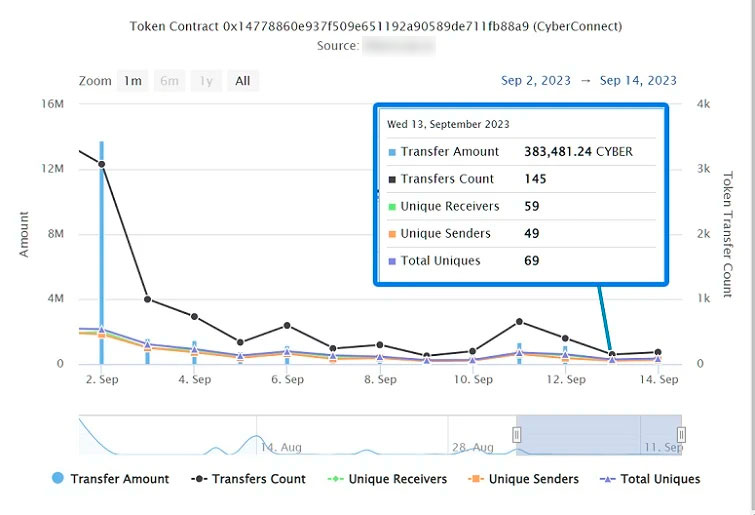Hide the Unique Senders legend series
Image resolution: width=755 pixels, height=515 pixels.
tap(533, 479)
